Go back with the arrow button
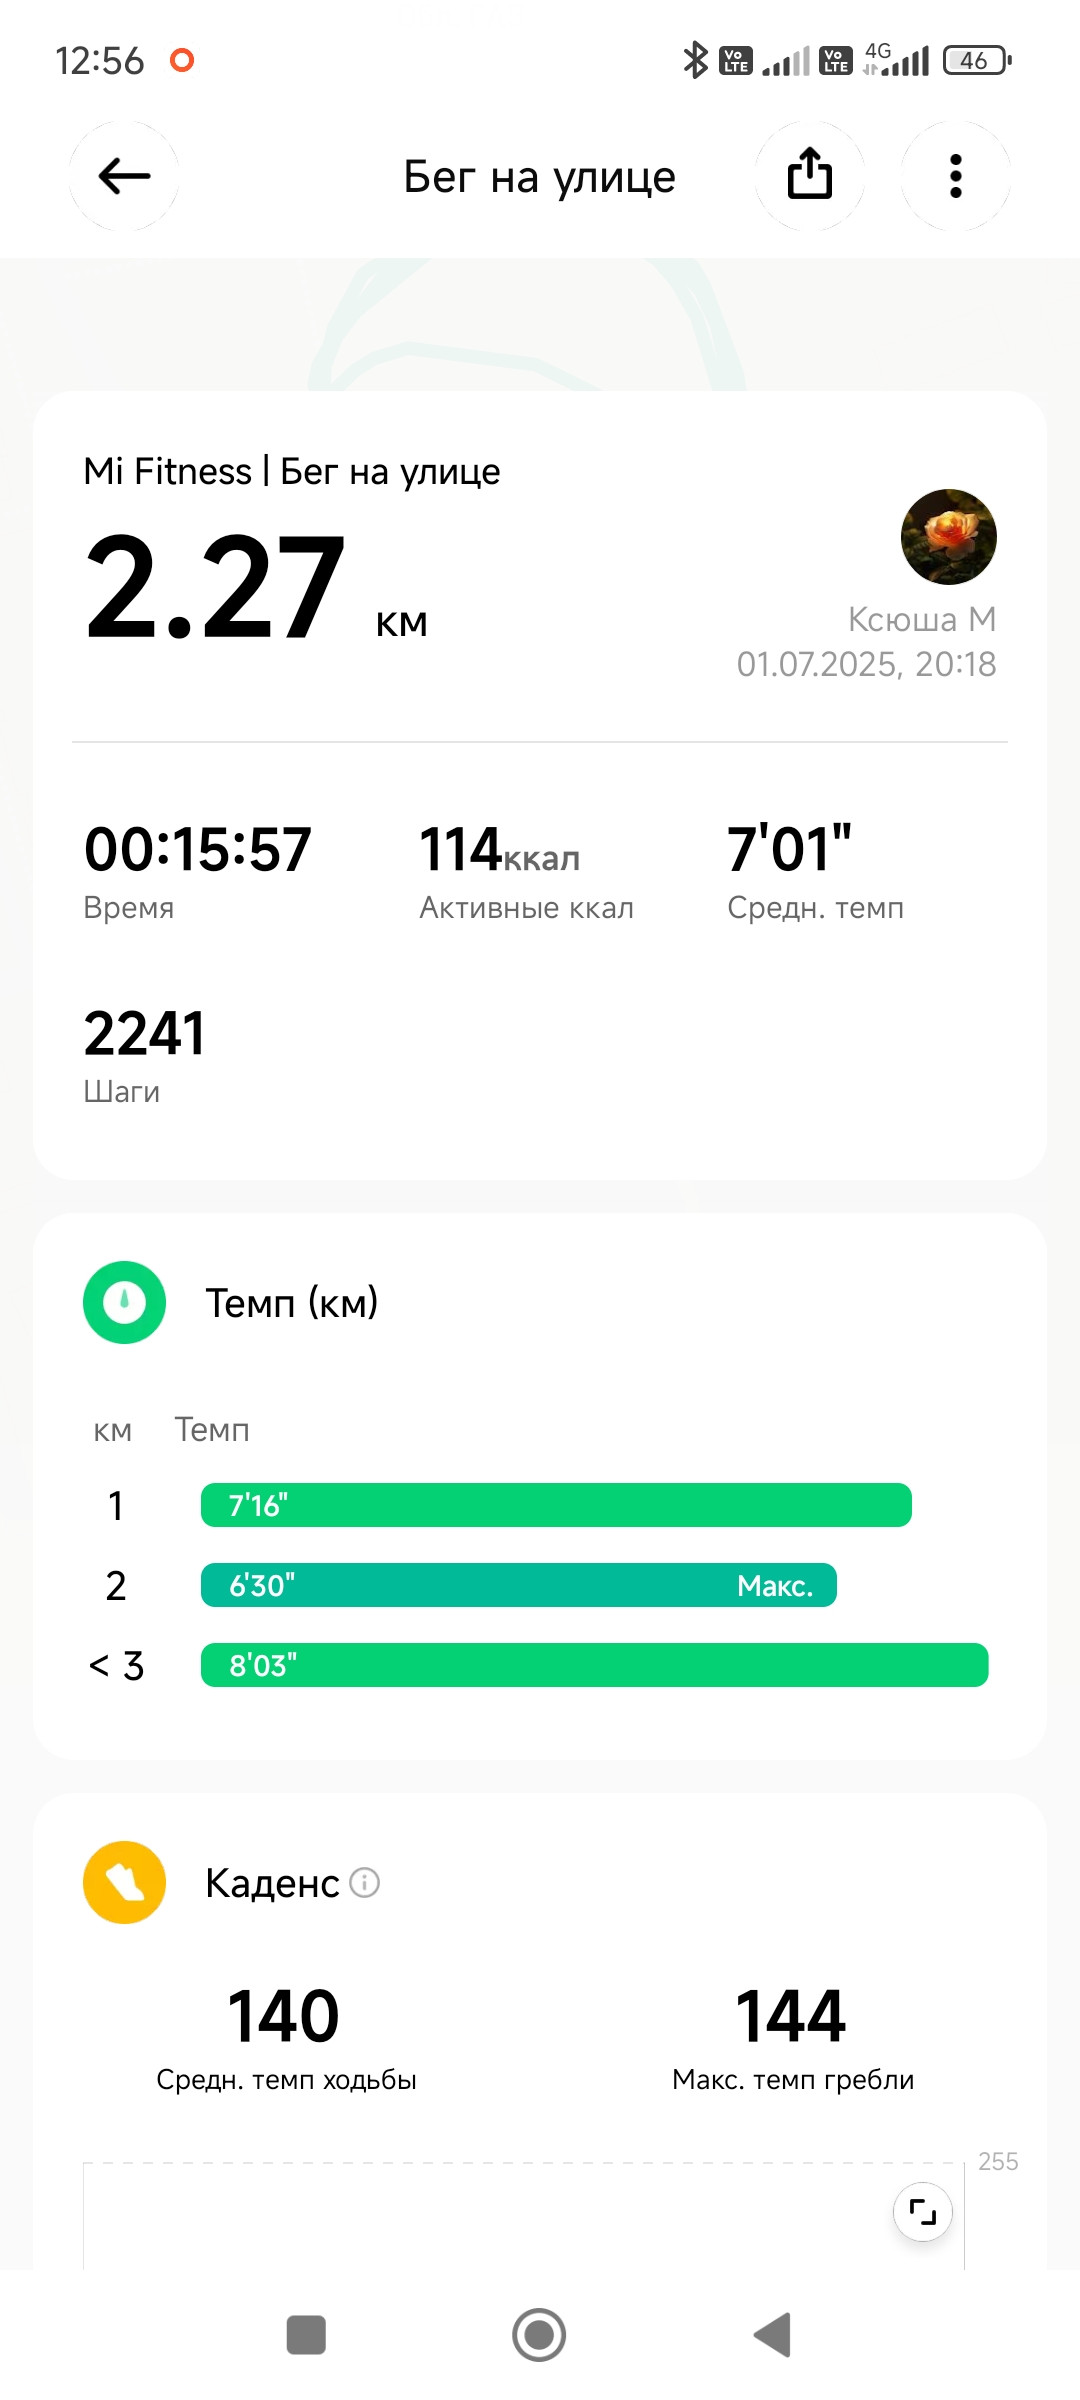This screenshot has height=2400, width=1080. coord(124,176)
